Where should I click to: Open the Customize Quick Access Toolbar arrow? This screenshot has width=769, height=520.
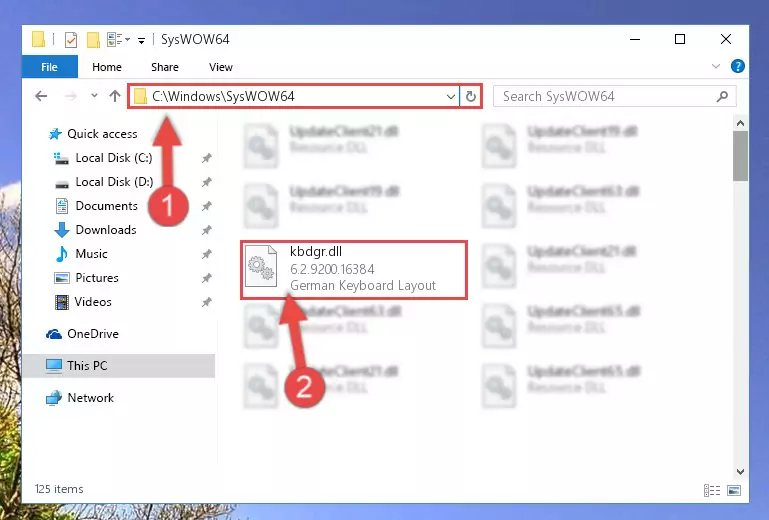(x=141, y=40)
